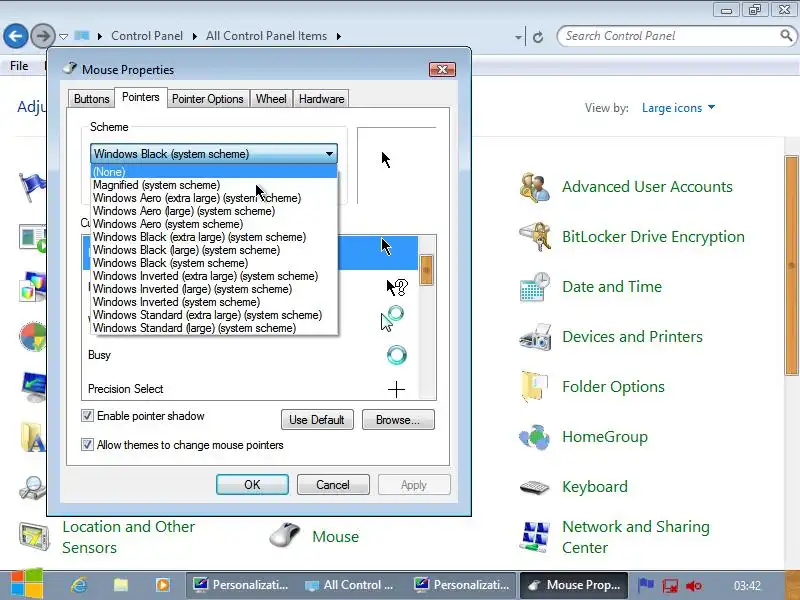This screenshot has height=600, width=800.
Task: Click the muted volume tray icon
Action: [694, 586]
